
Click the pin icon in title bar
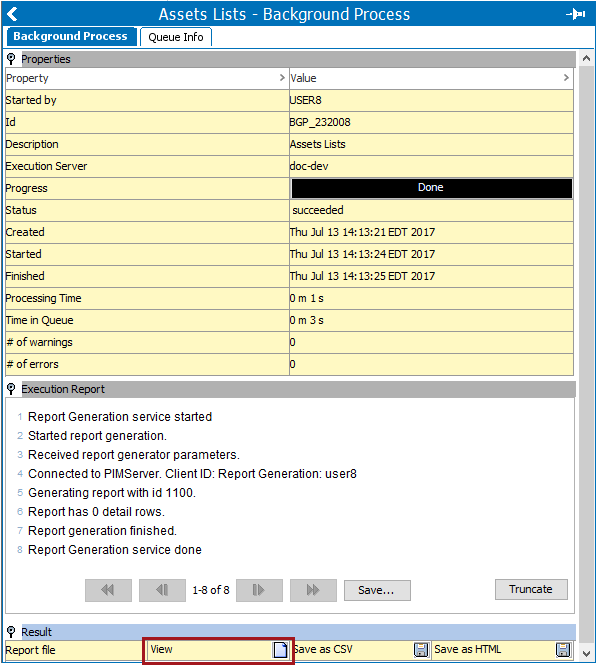pos(575,14)
